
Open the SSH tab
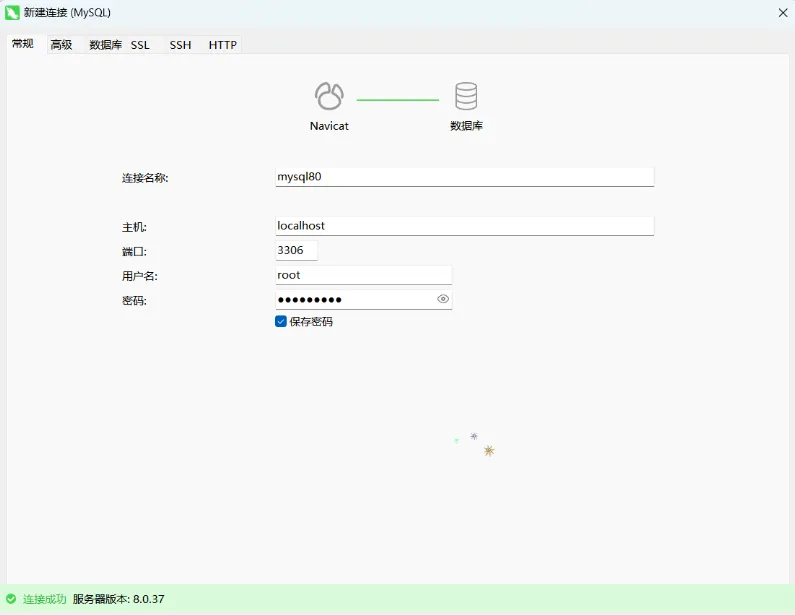coord(180,45)
